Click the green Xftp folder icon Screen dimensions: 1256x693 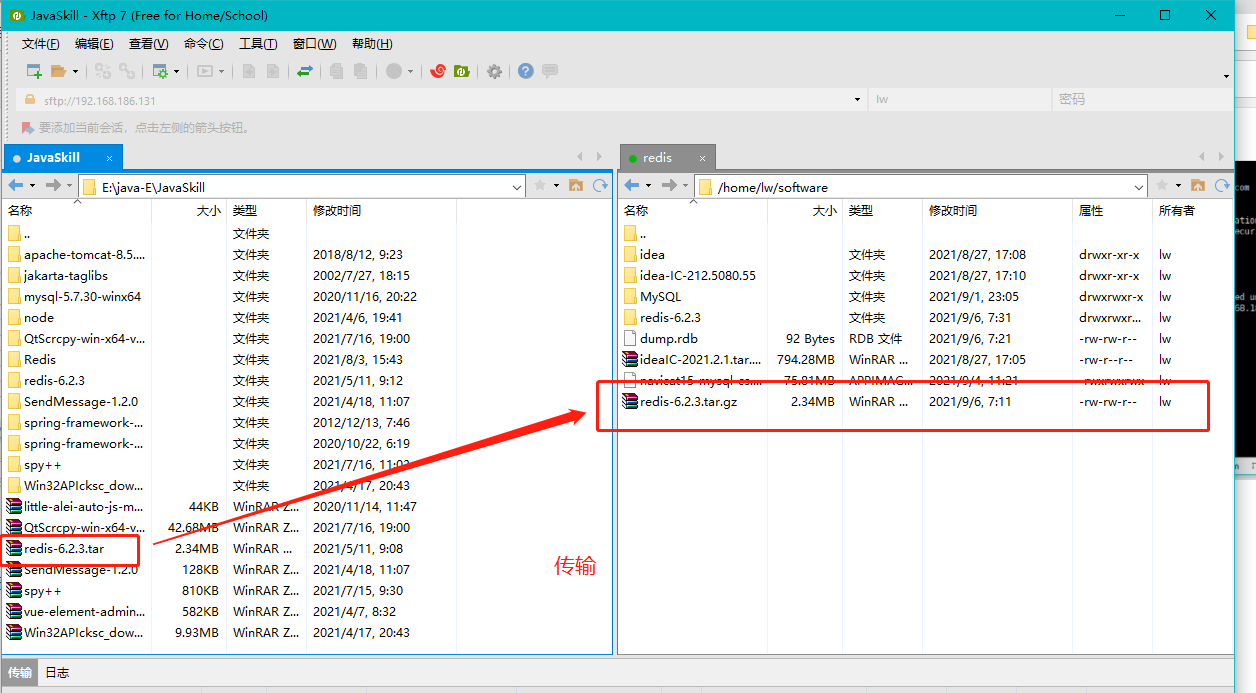462,71
